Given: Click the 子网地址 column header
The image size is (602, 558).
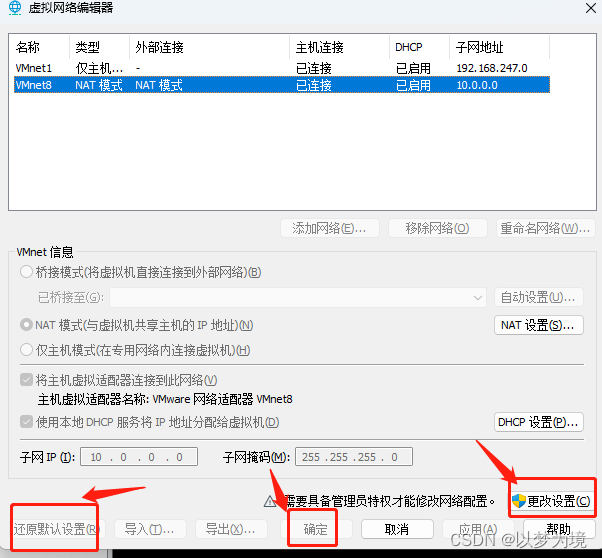Looking at the screenshot, I should pyautogui.click(x=480, y=47).
